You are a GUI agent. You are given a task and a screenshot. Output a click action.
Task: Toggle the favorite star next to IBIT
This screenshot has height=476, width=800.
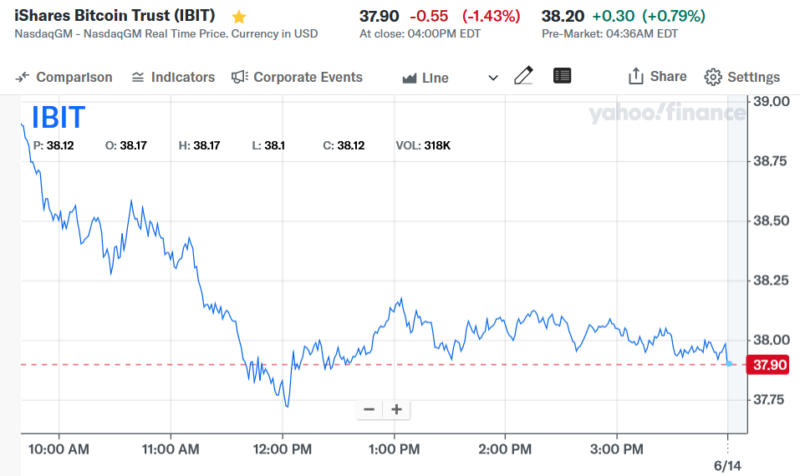coord(239,17)
